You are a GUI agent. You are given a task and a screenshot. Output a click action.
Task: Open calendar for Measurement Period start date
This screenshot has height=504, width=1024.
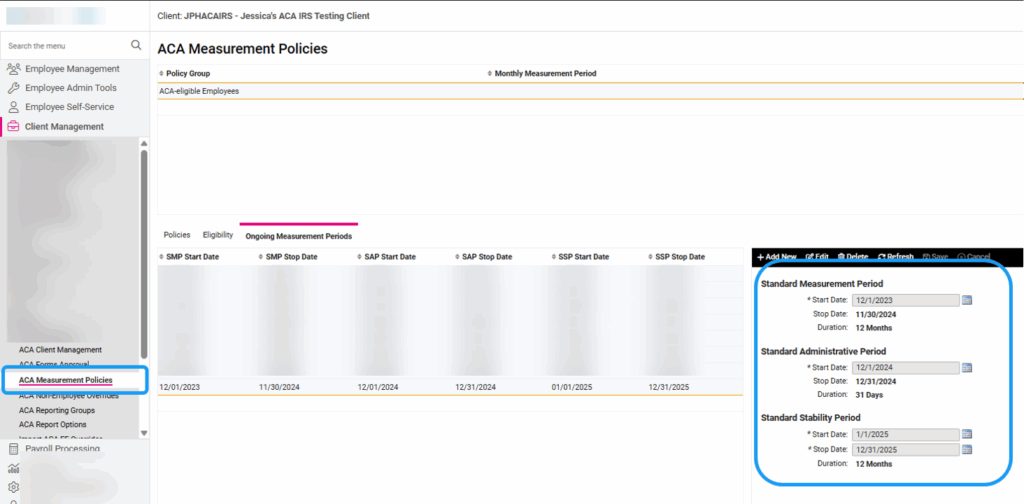pyautogui.click(x=967, y=300)
